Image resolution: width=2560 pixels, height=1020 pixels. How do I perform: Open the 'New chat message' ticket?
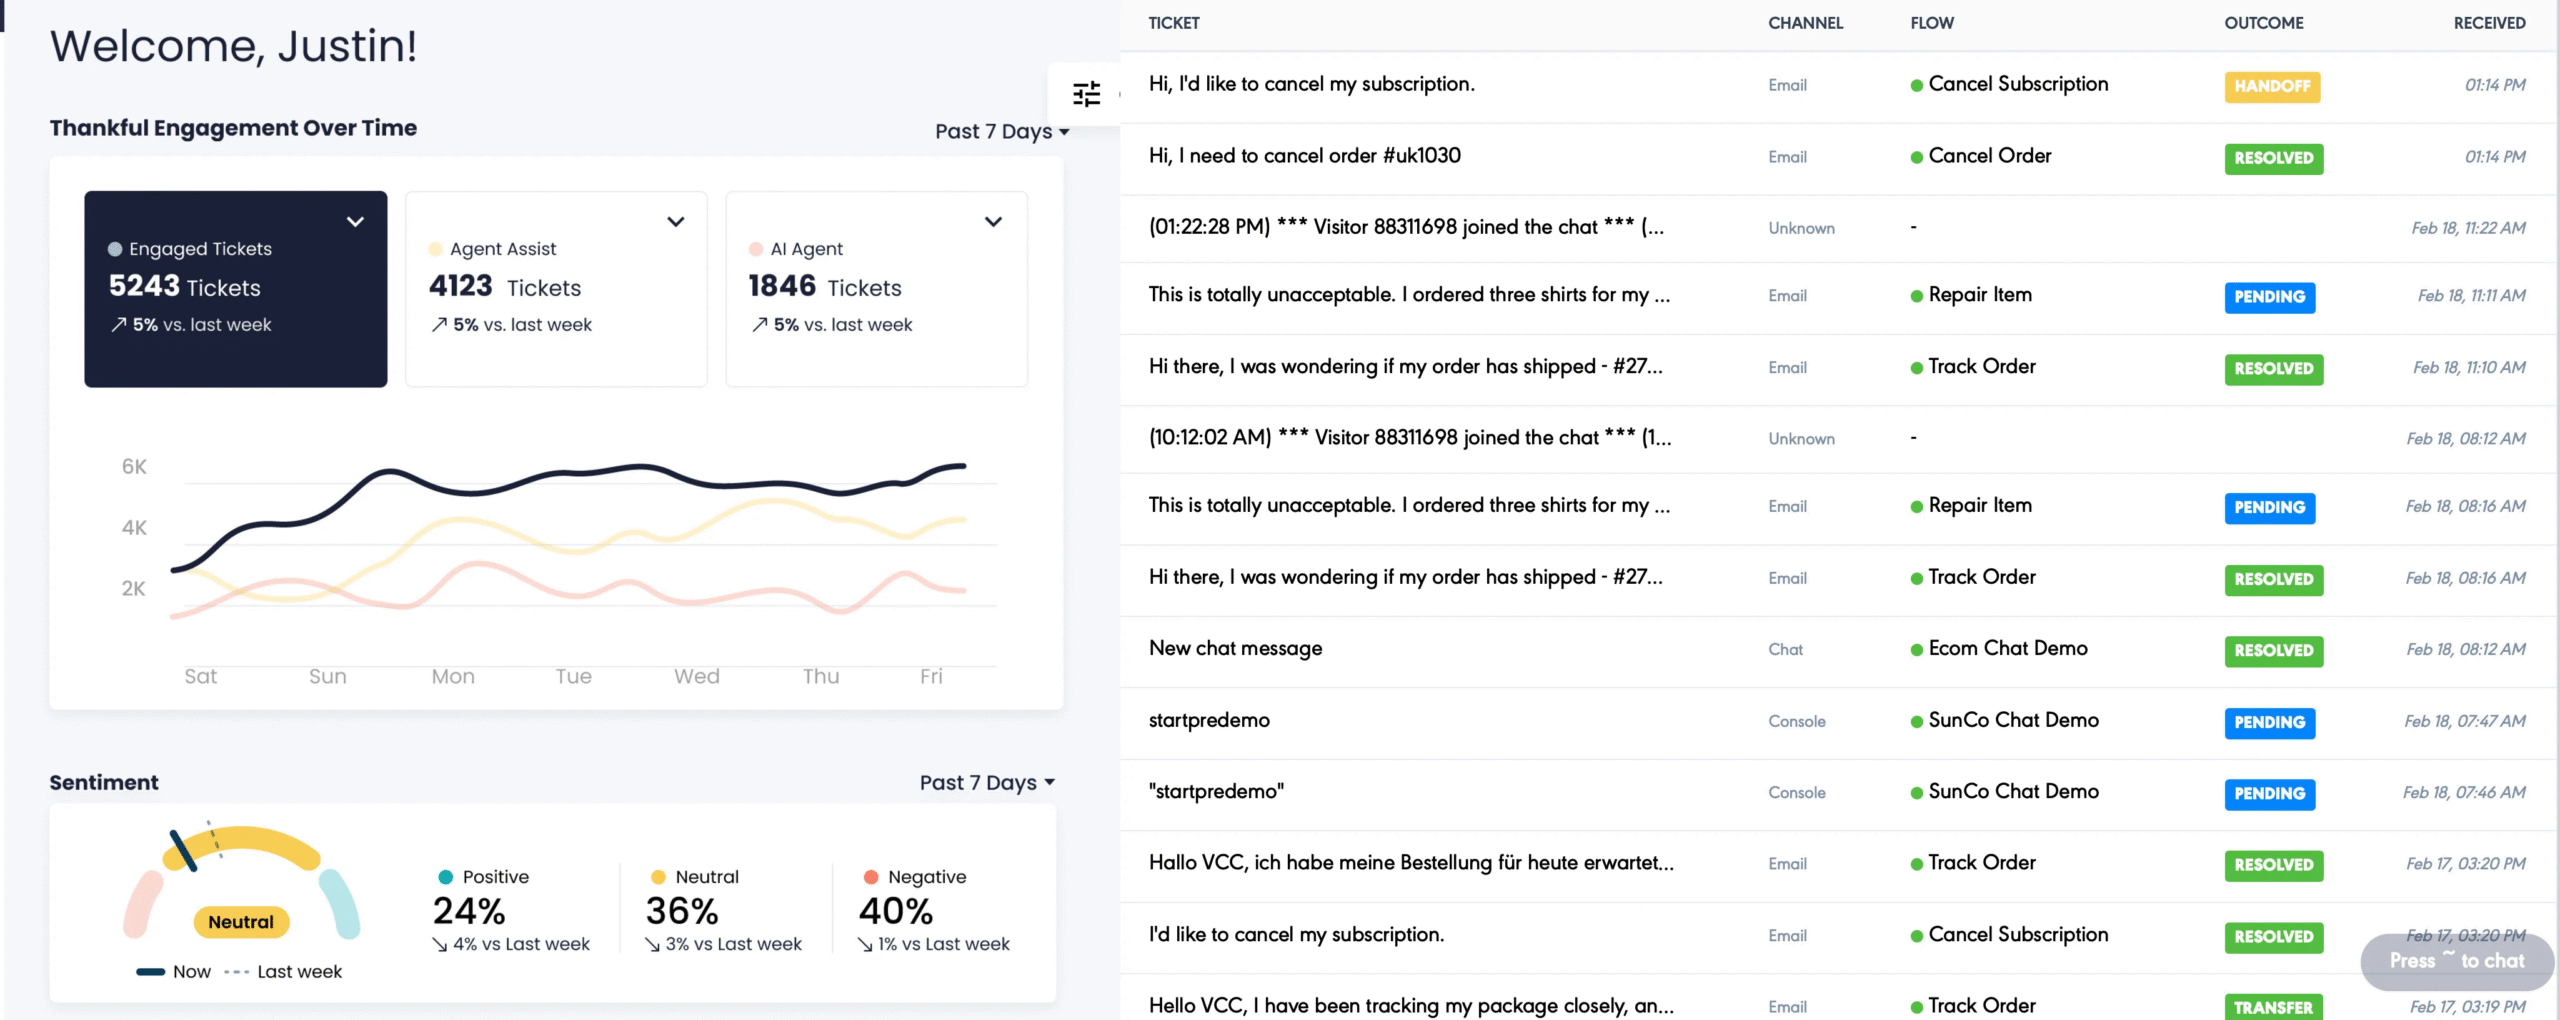coord(1235,649)
